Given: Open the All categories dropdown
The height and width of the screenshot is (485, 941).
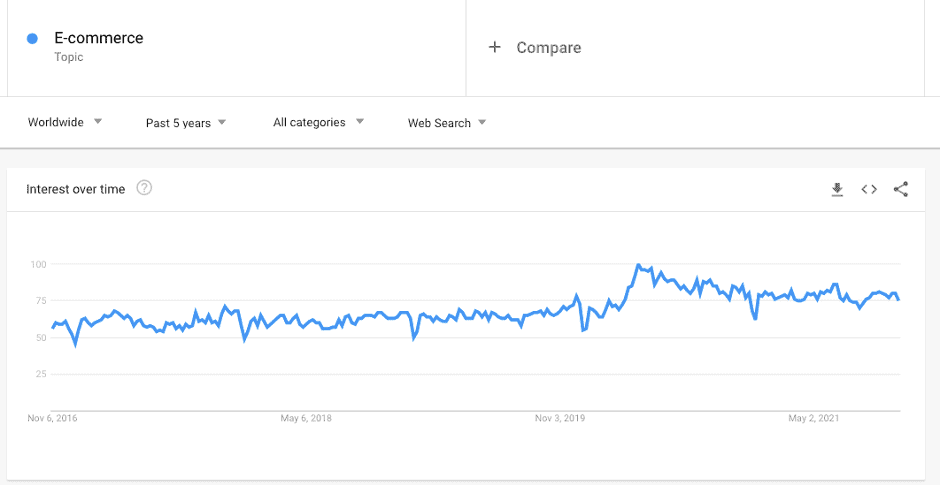Looking at the screenshot, I should tap(319, 122).
